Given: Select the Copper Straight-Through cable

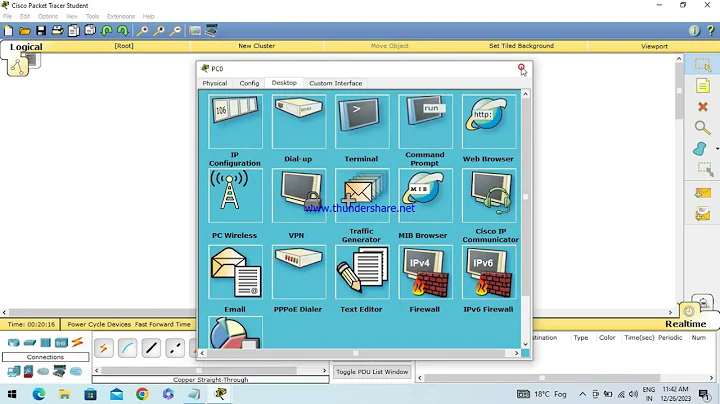Looking at the screenshot, I should pos(152,348).
